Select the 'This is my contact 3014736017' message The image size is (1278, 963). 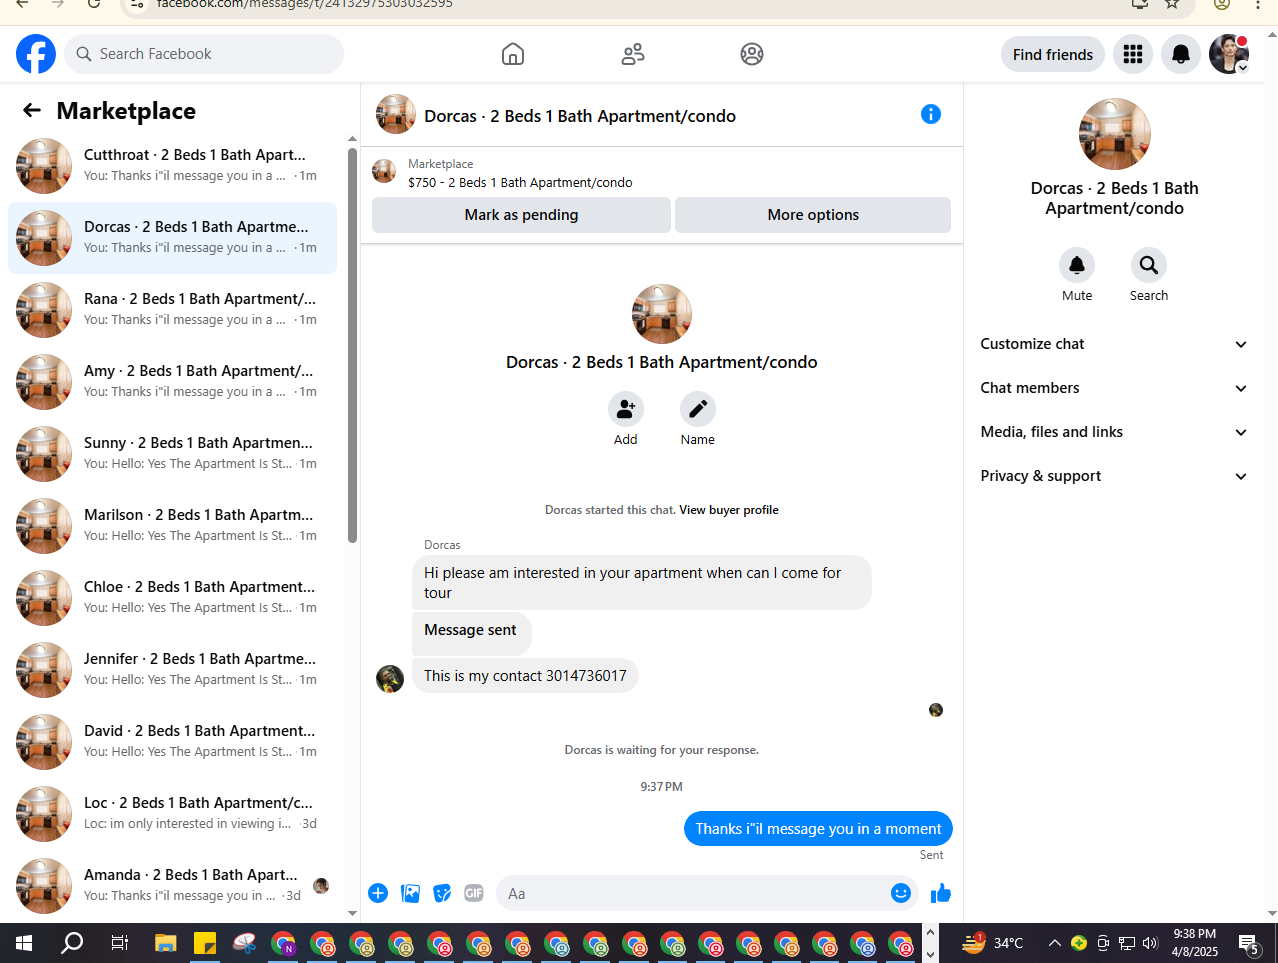[525, 676]
